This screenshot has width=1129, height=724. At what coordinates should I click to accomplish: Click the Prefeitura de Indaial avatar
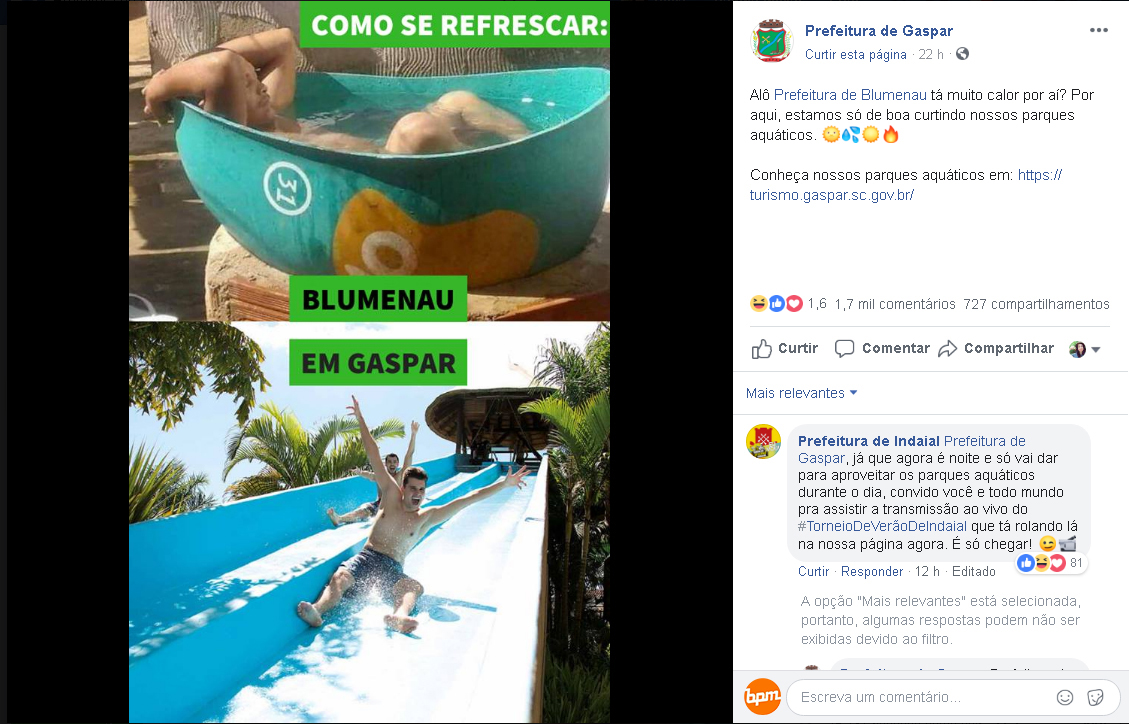[x=763, y=441]
